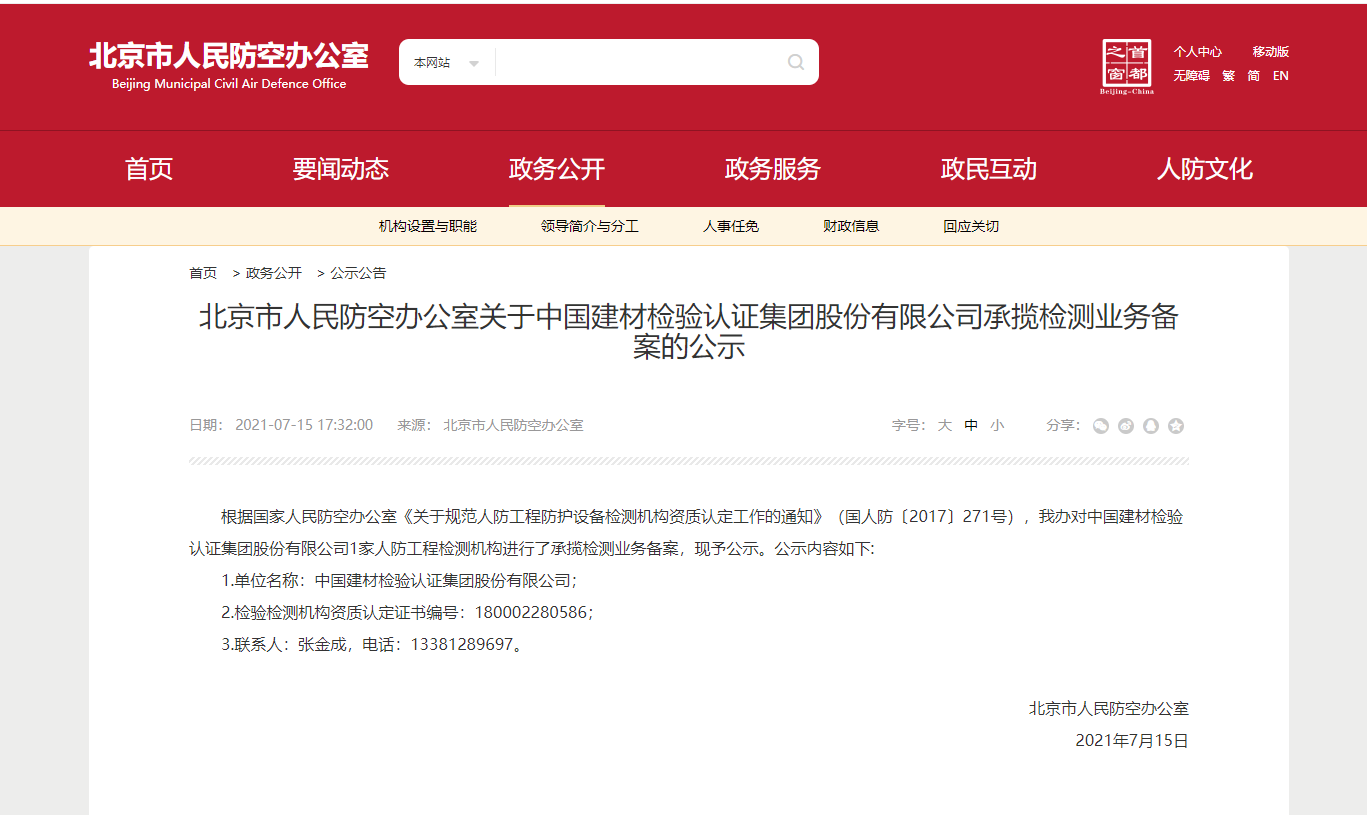Open 个人中心 link
The image size is (1367, 815).
(x=1197, y=52)
